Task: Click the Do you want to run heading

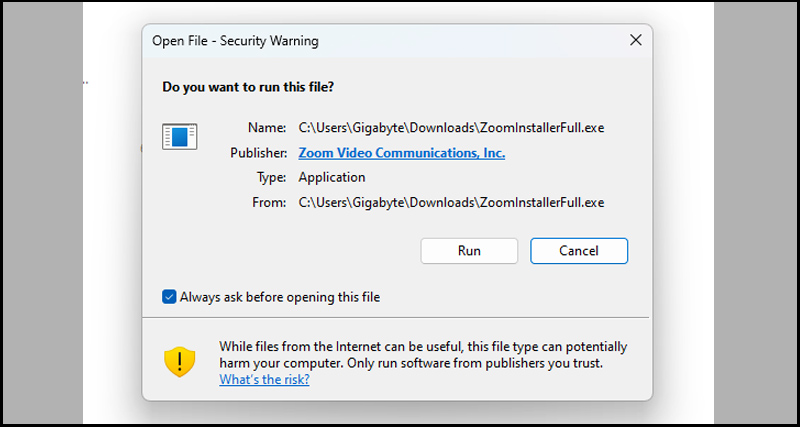Action: (x=248, y=87)
